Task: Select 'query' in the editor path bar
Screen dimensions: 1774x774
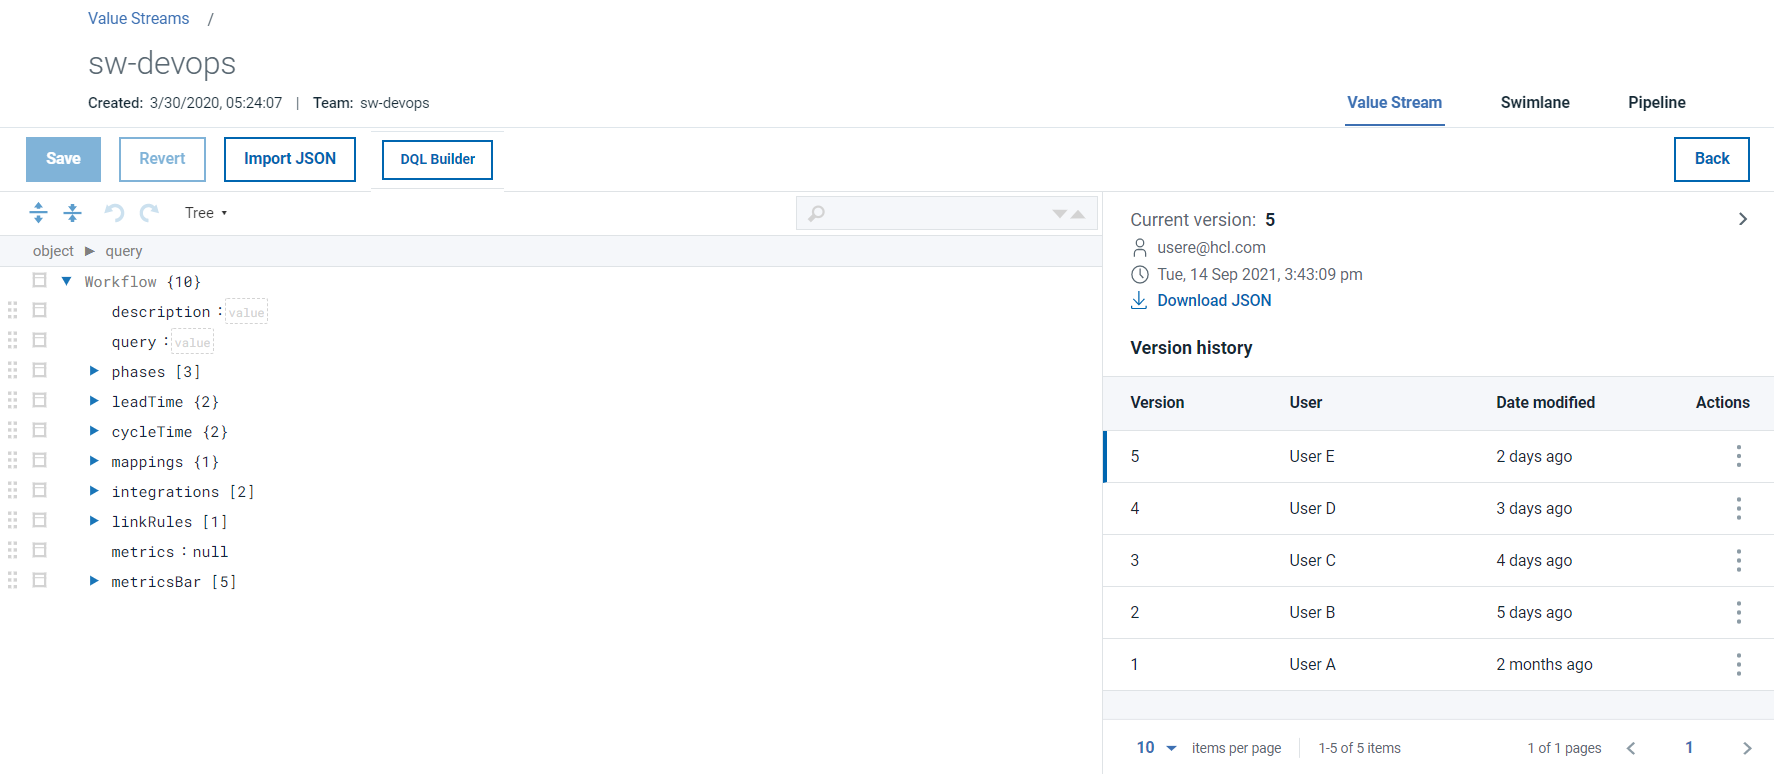Action: pos(124,251)
